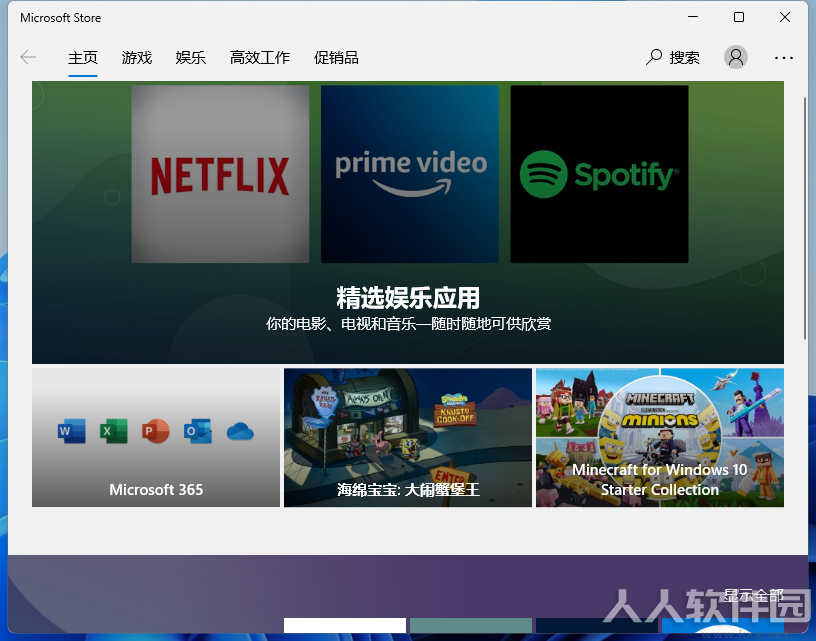The height and width of the screenshot is (641, 816).
Task: Open the 海绵宝宝: 大闹蟹堡王 game card
Action: pos(408,438)
